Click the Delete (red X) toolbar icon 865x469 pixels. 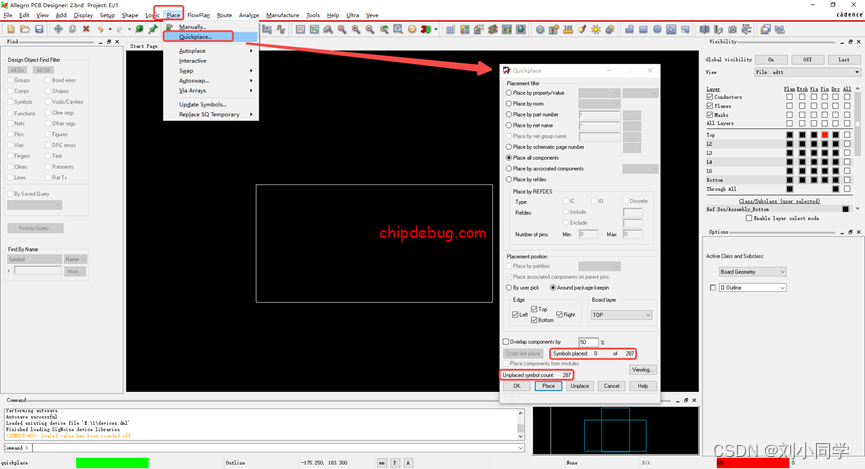86,29
